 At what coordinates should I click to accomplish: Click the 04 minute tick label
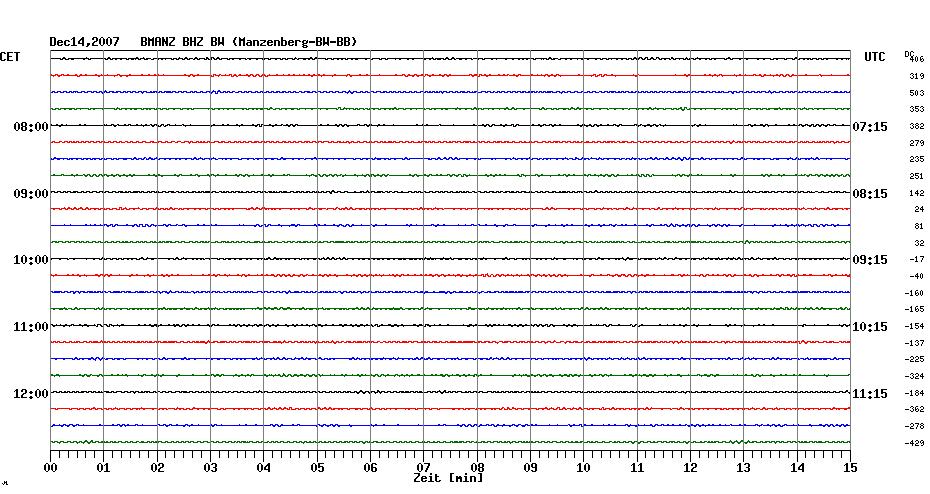point(264,468)
